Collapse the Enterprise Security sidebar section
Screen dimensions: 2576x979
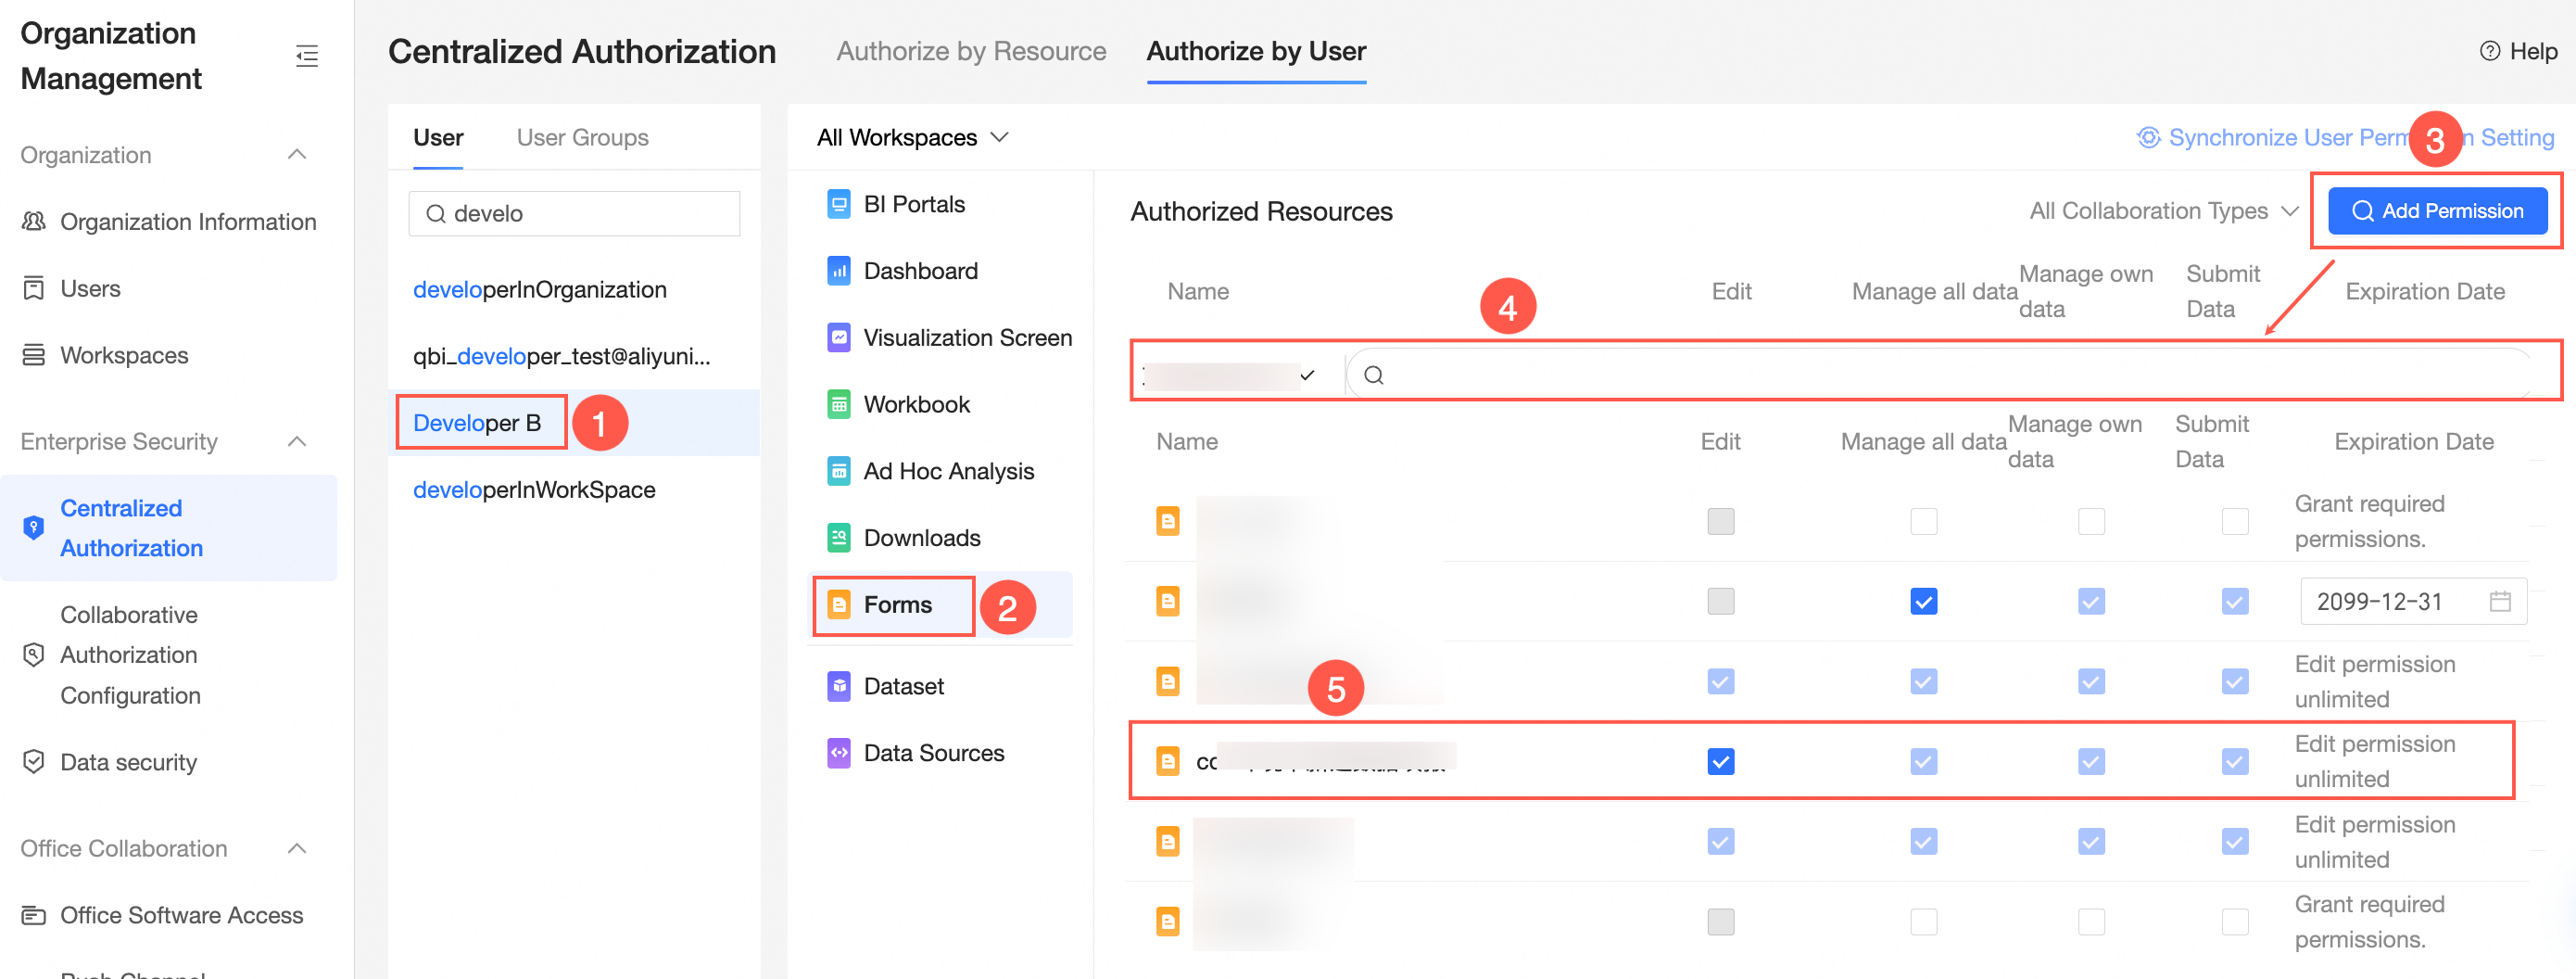point(297,441)
